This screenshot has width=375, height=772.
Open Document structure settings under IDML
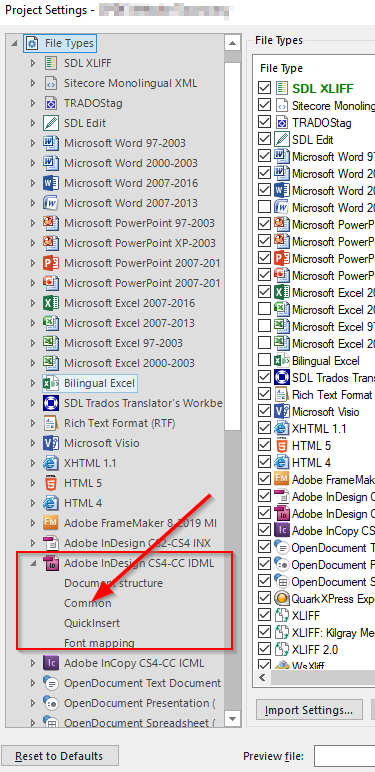click(113, 583)
